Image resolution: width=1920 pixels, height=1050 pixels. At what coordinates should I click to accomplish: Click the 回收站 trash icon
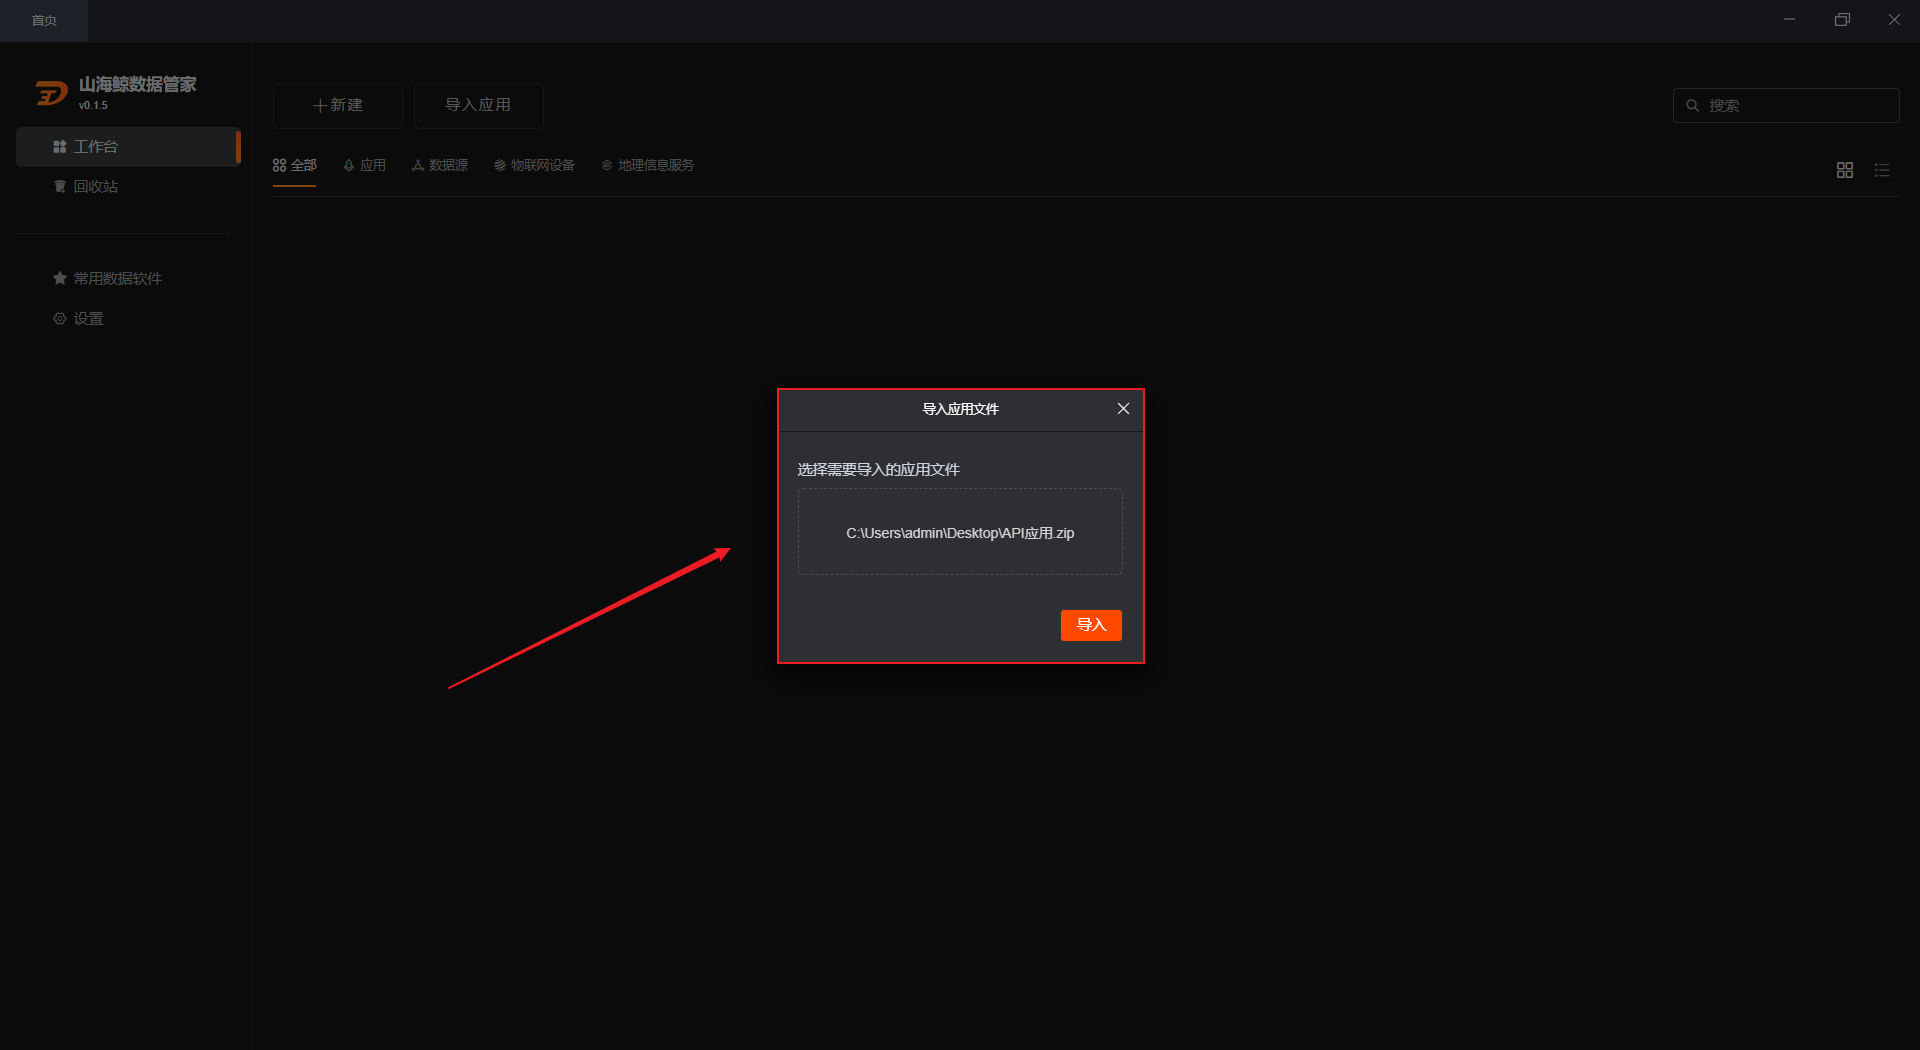60,187
